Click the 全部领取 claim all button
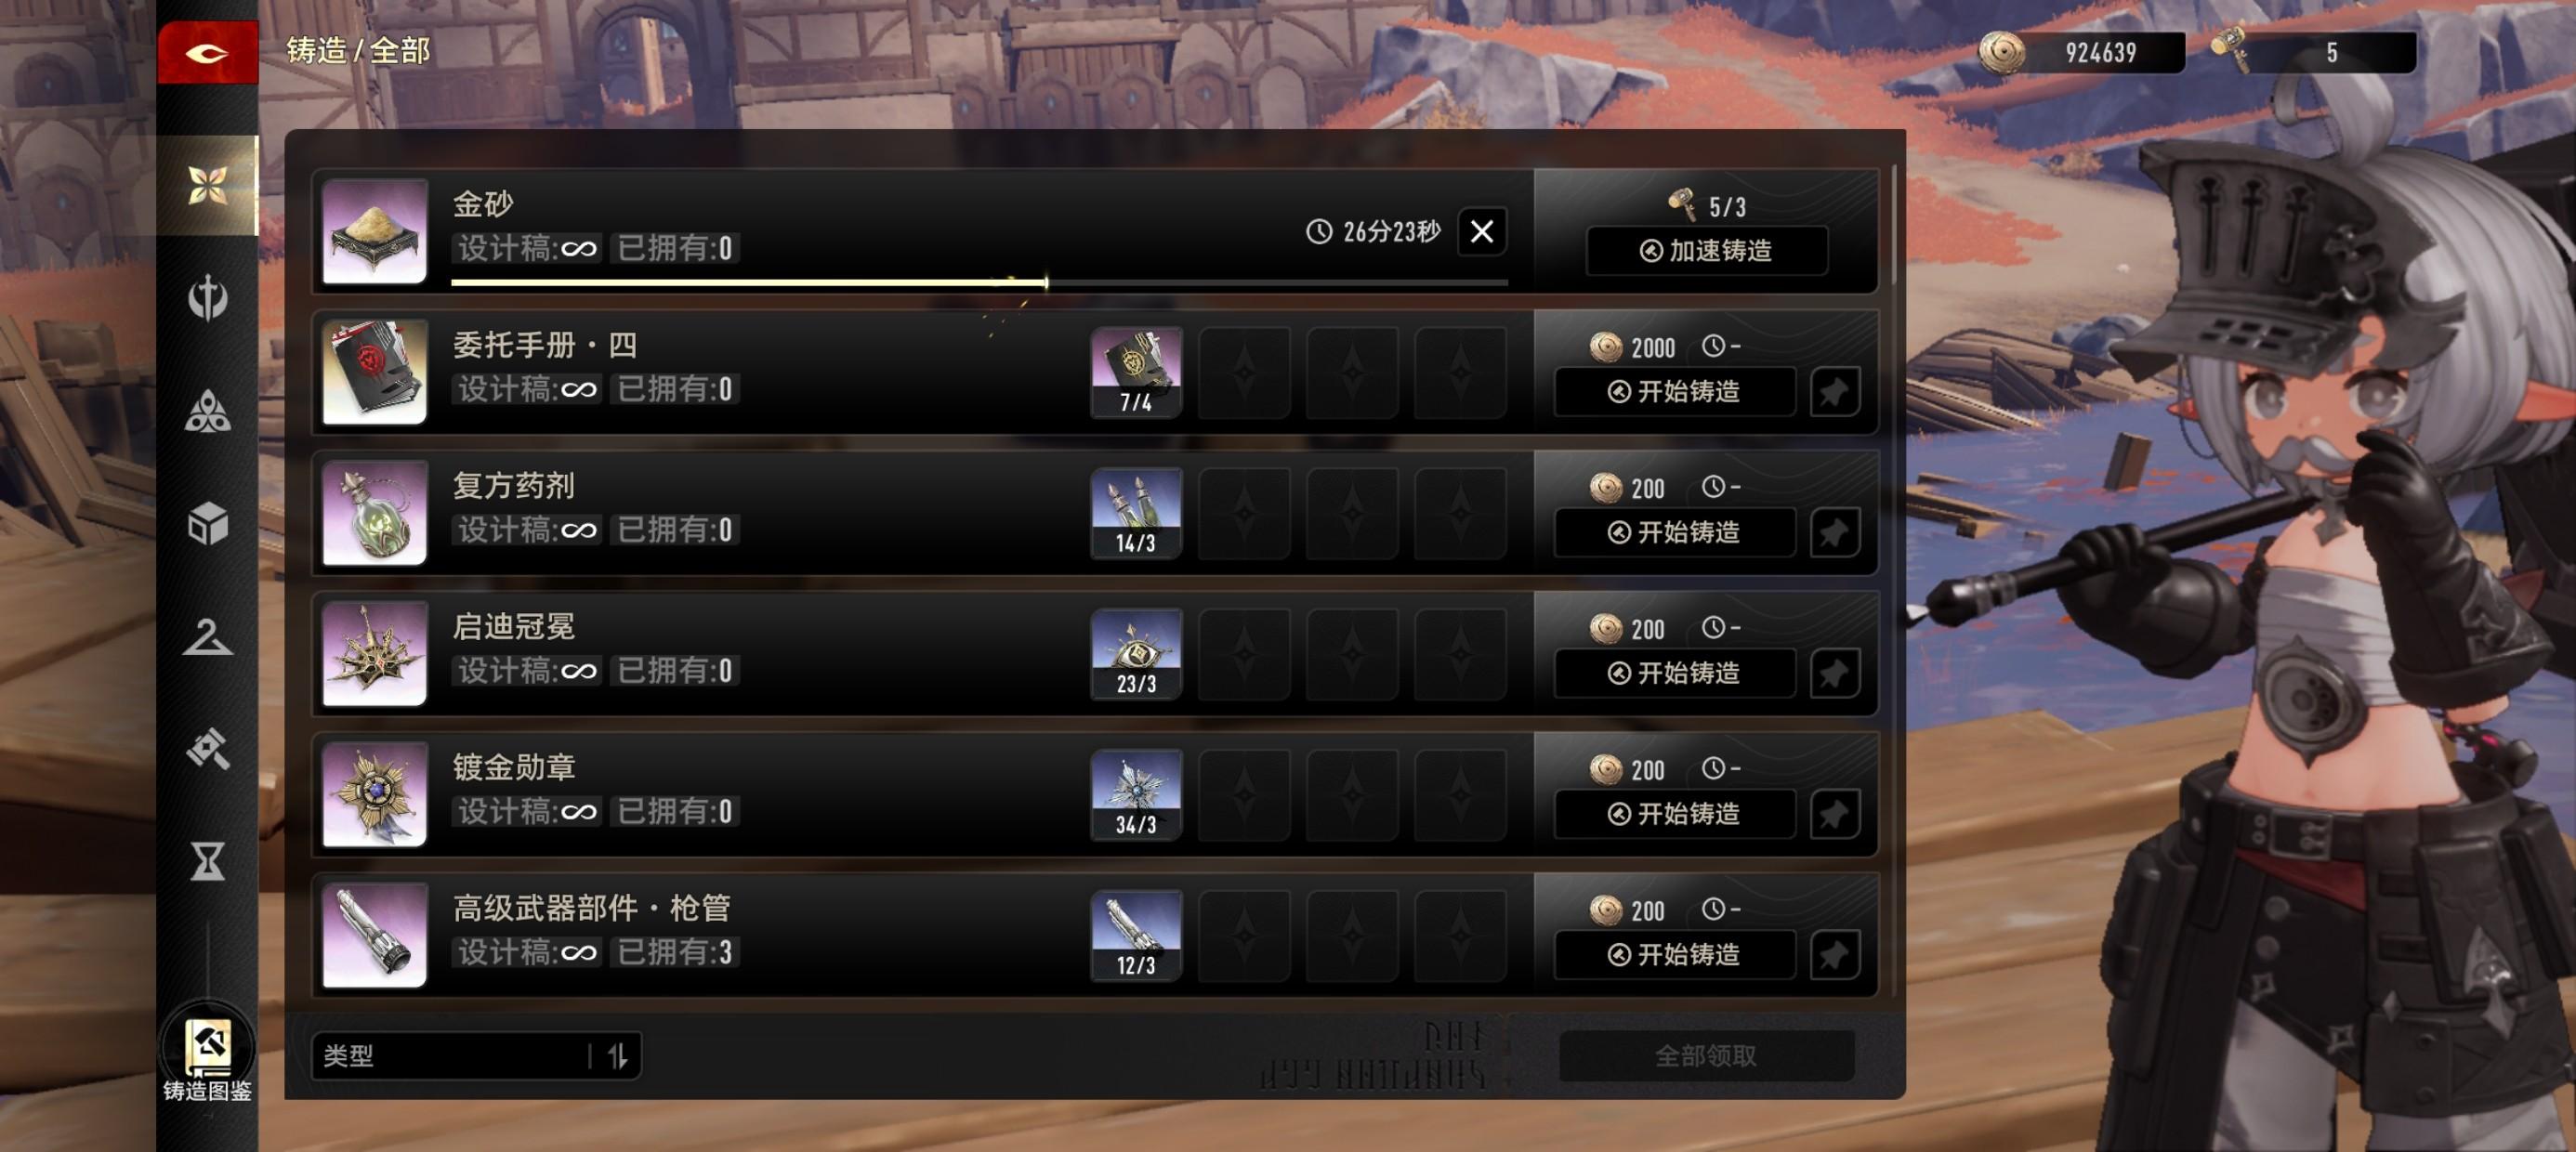Viewport: 2576px width, 1152px height. [1706, 1056]
